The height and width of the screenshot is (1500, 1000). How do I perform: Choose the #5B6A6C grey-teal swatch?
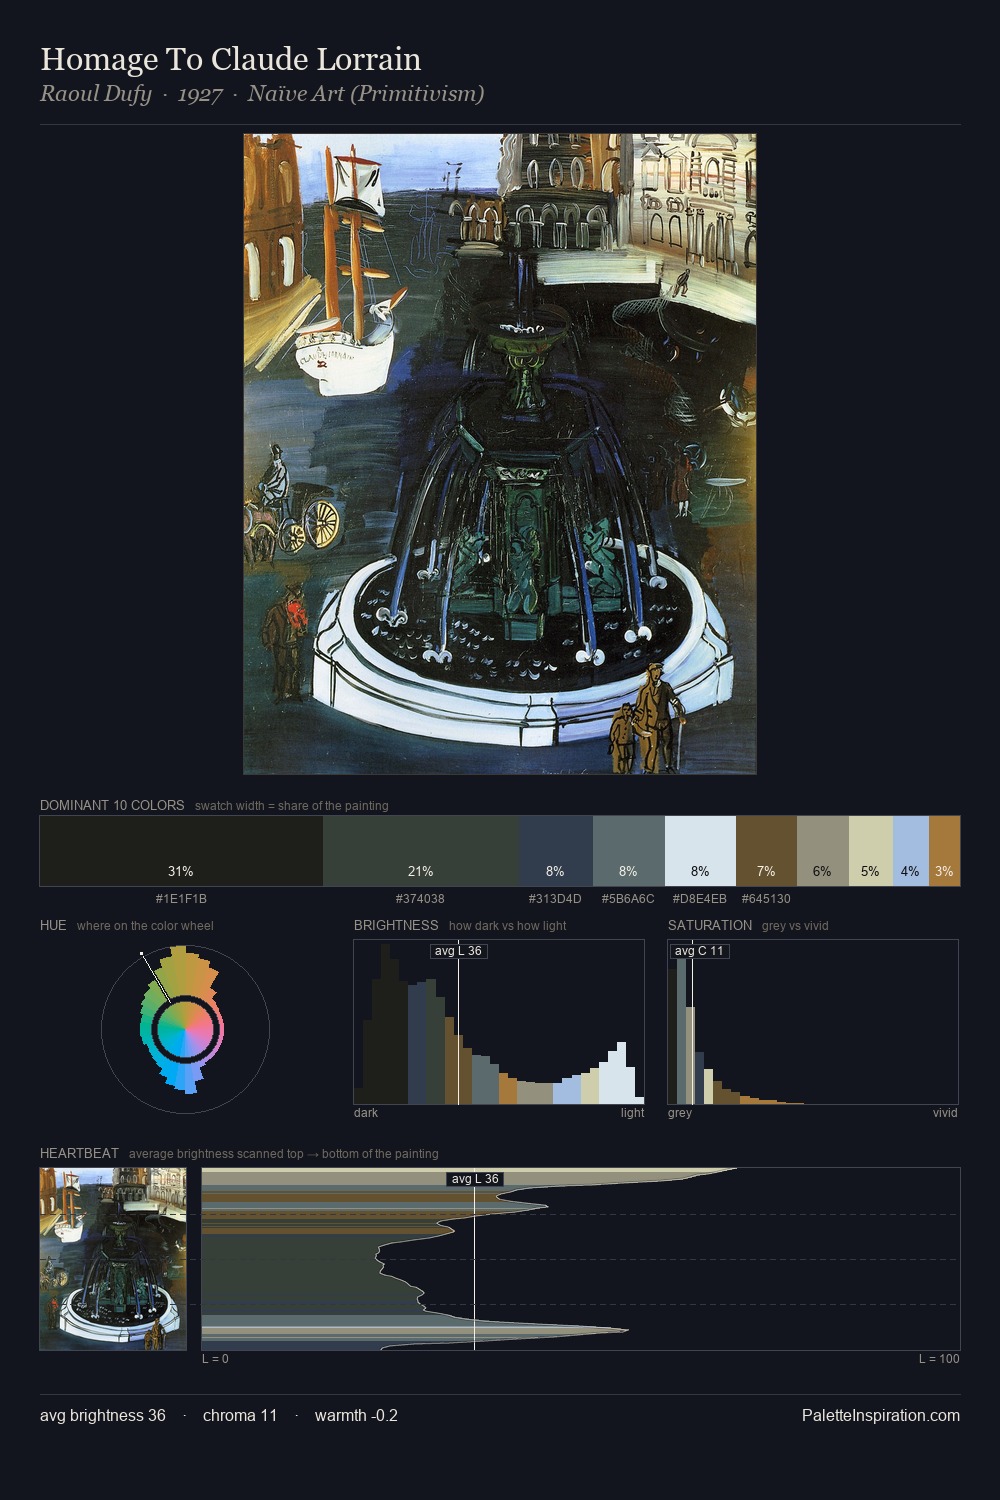[629, 851]
